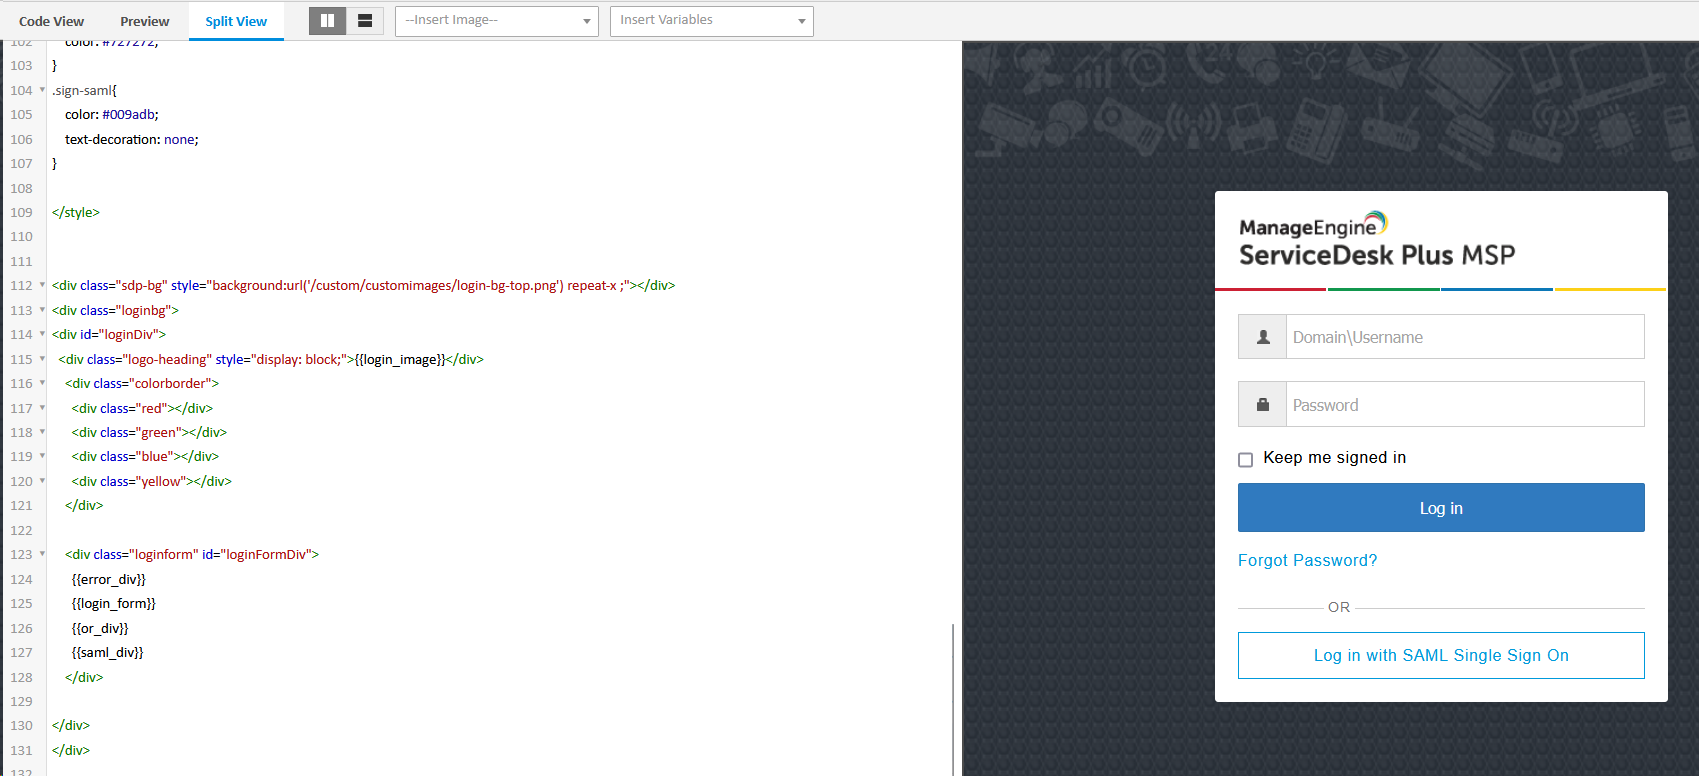1699x776 pixels.
Task: Click the div class="red" line
Action: click(x=142, y=408)
